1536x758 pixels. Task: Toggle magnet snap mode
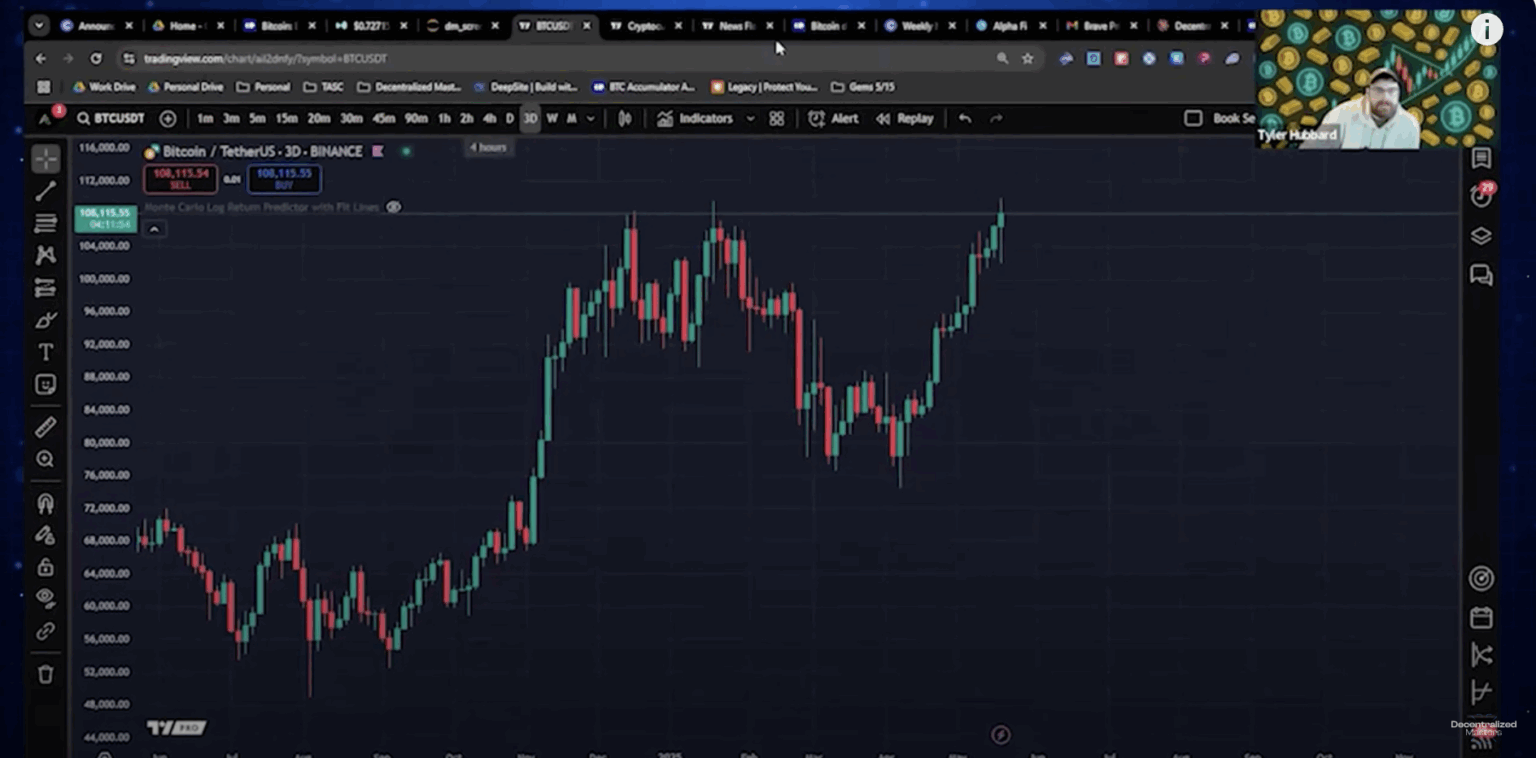[46, 503]
